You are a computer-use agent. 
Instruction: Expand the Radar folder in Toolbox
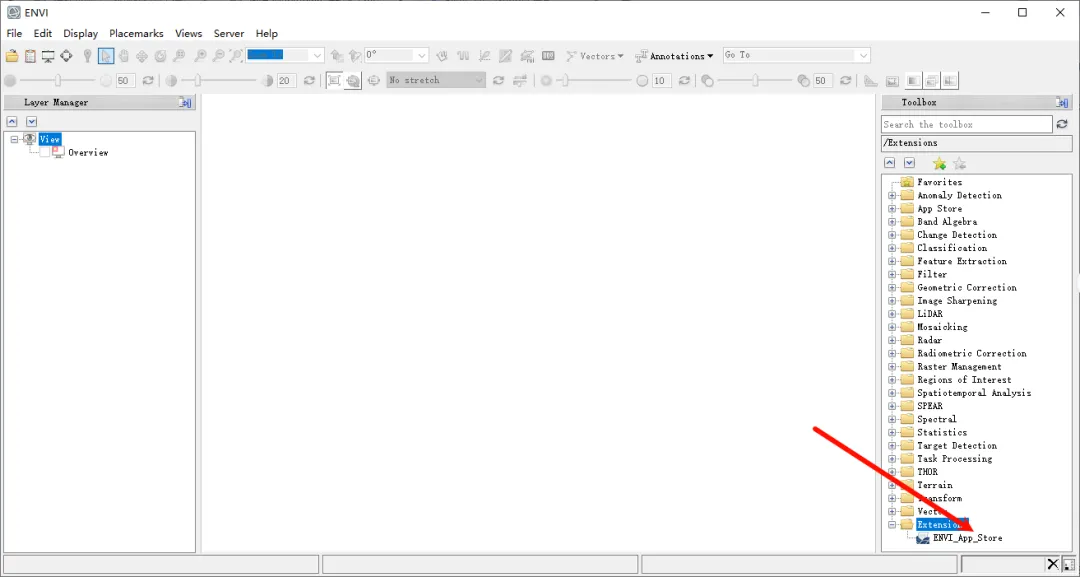coord(892,340)
